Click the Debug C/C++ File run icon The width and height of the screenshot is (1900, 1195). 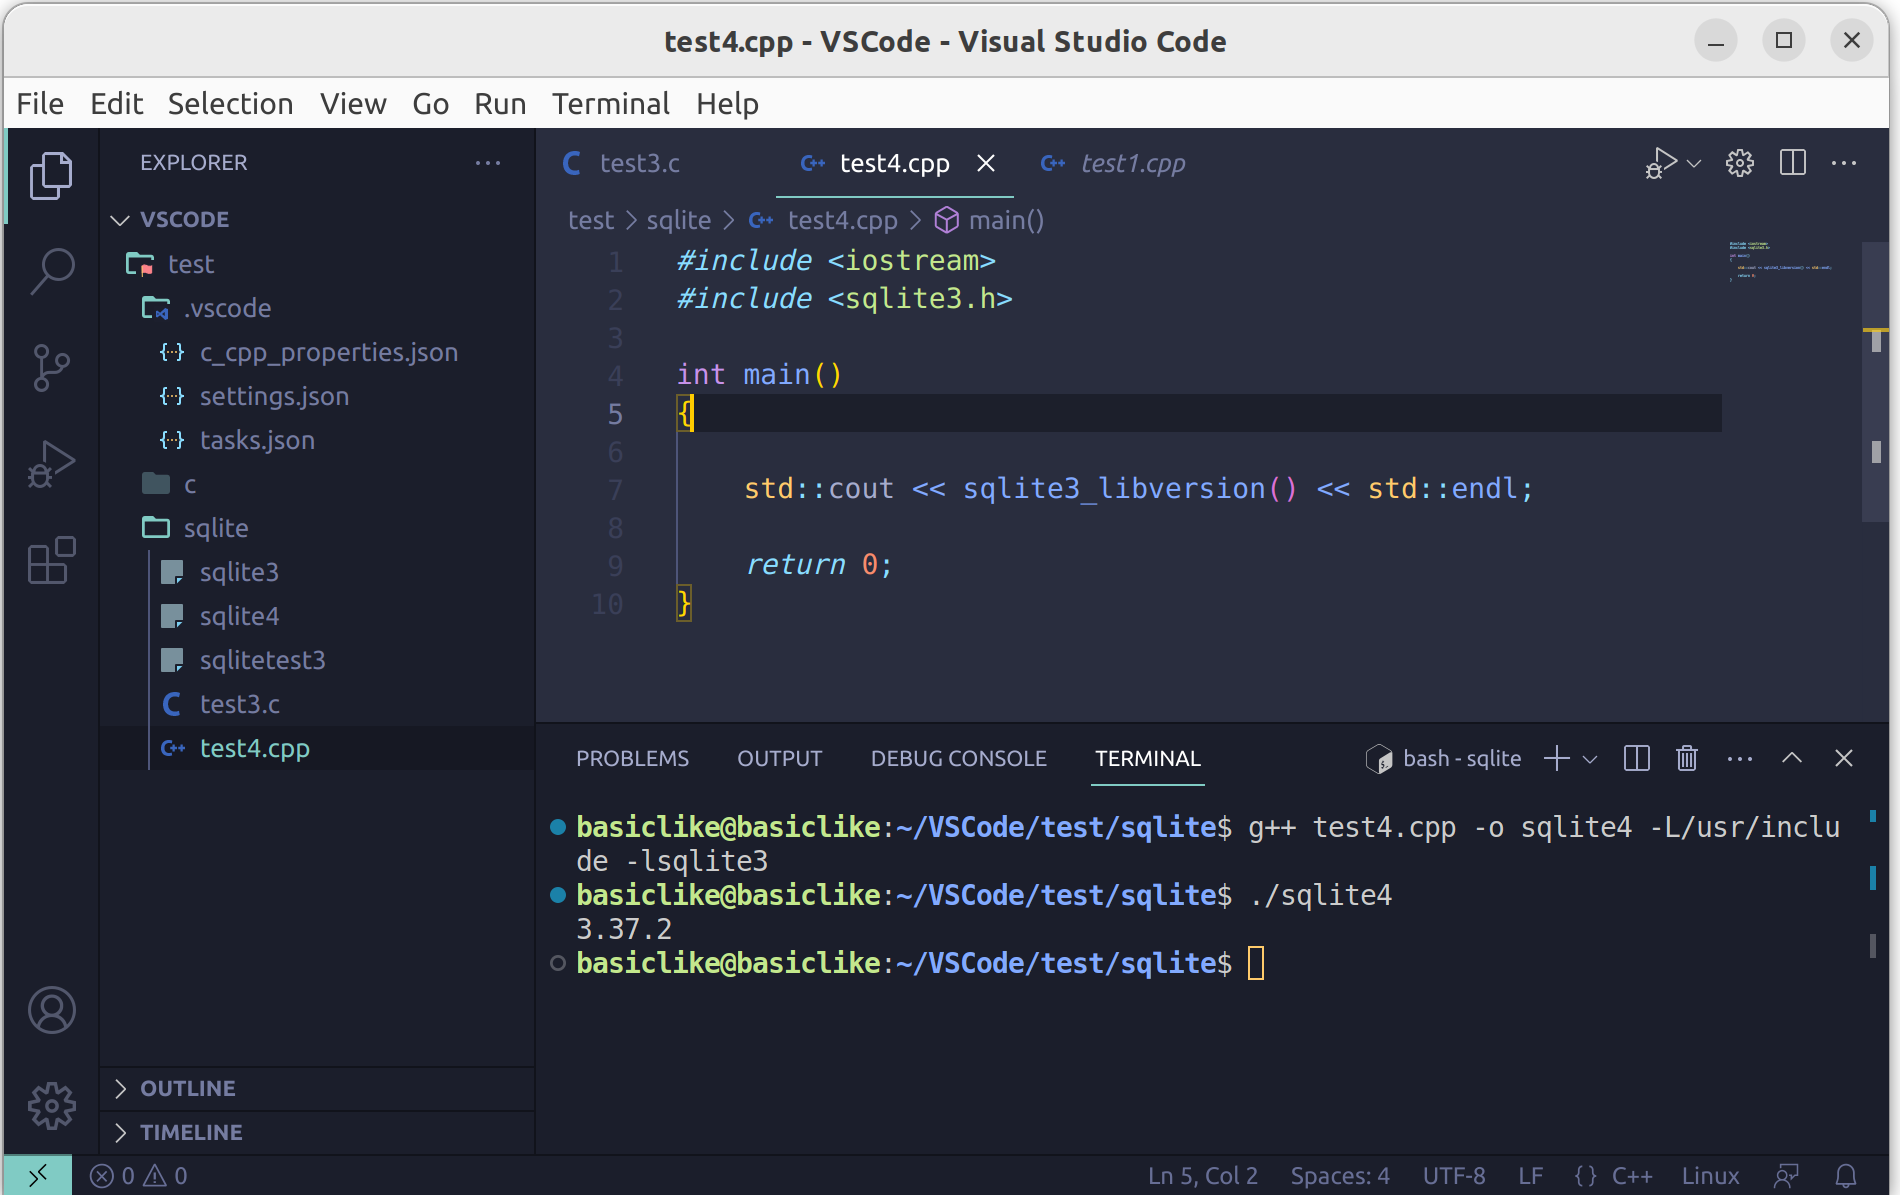point(1660,163)
